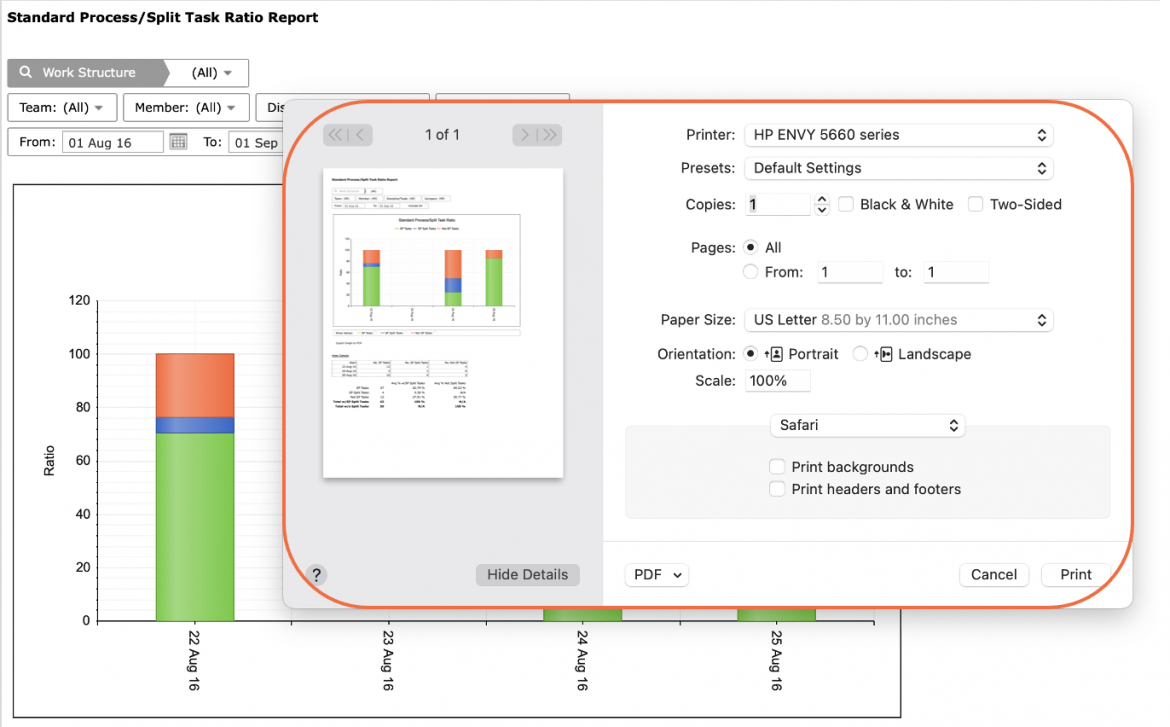Open the Presets Default Settings dropdown
Image resolution: width=1170 pixels, height=727 pixels.
[x=899, y=168]
